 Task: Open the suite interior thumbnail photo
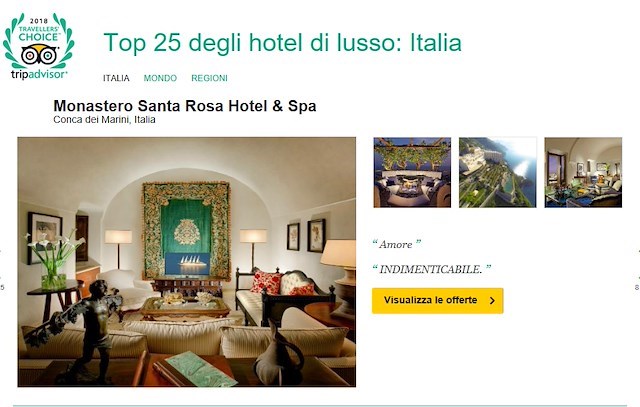[x=583, y=172]
